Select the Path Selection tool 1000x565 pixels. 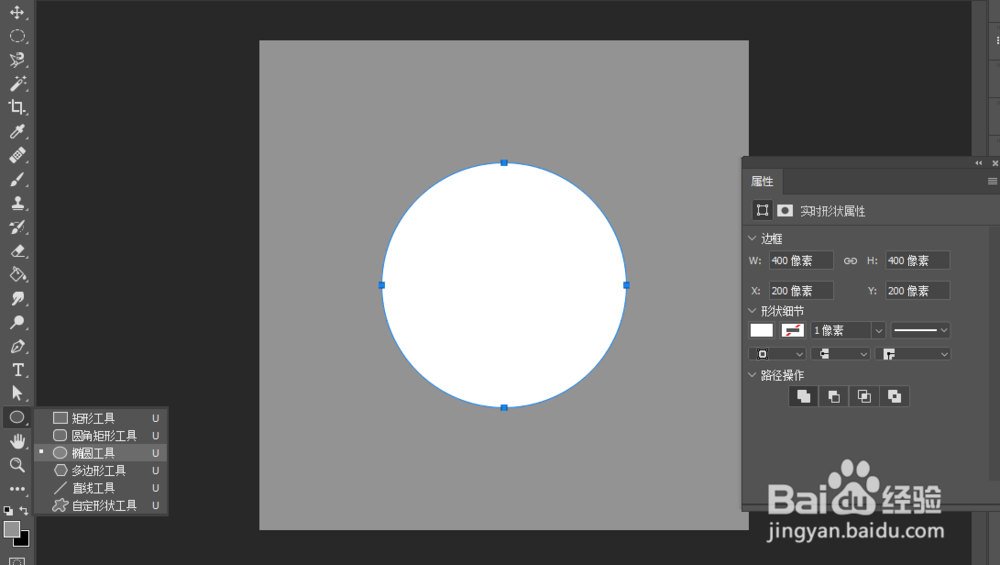[17, 393]
